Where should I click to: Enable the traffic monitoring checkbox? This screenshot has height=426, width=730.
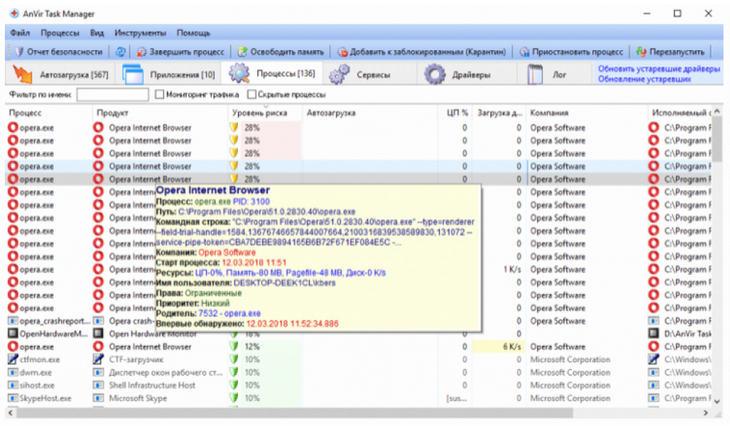point(159,95)
